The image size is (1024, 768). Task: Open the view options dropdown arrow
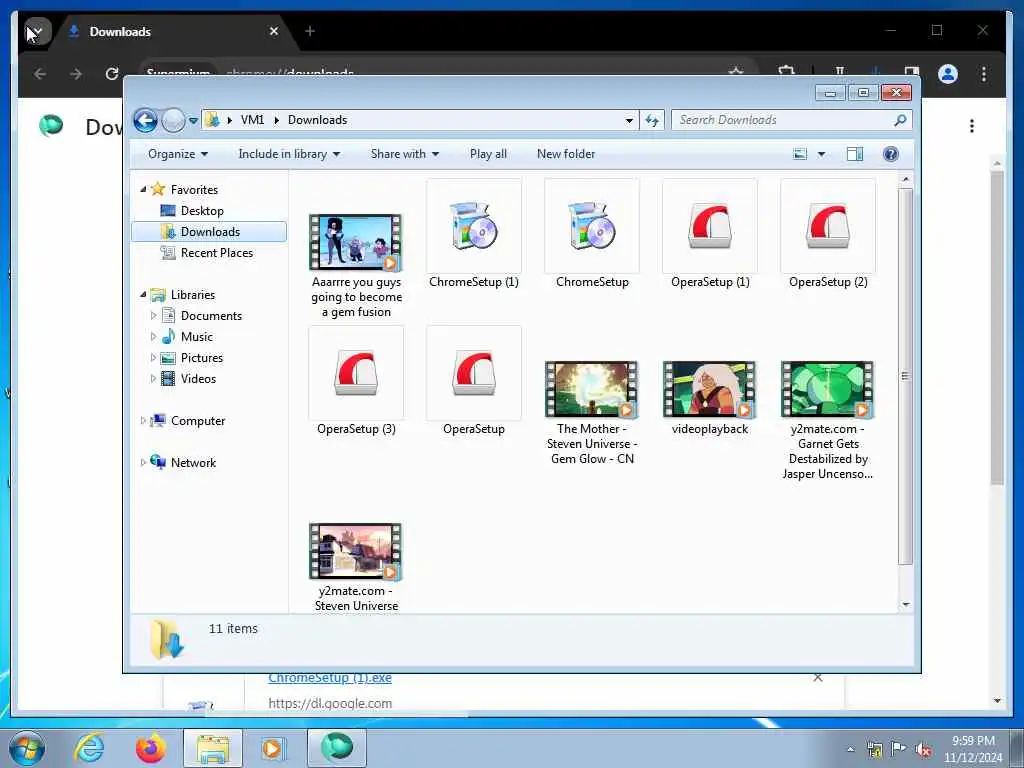pyautogui.click(x=822, y=154)
